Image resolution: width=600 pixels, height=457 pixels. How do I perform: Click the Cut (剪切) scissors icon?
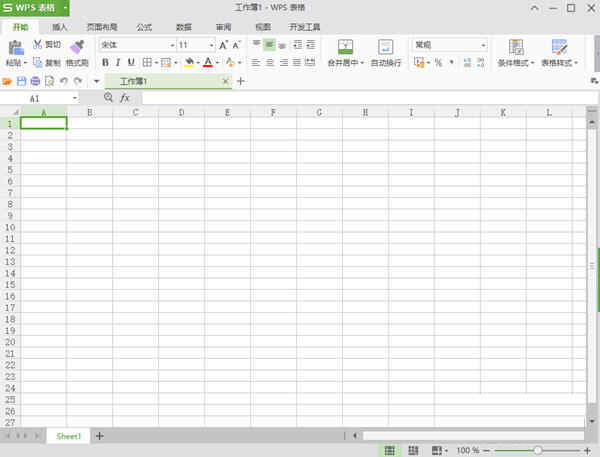(x=37, y=45)
